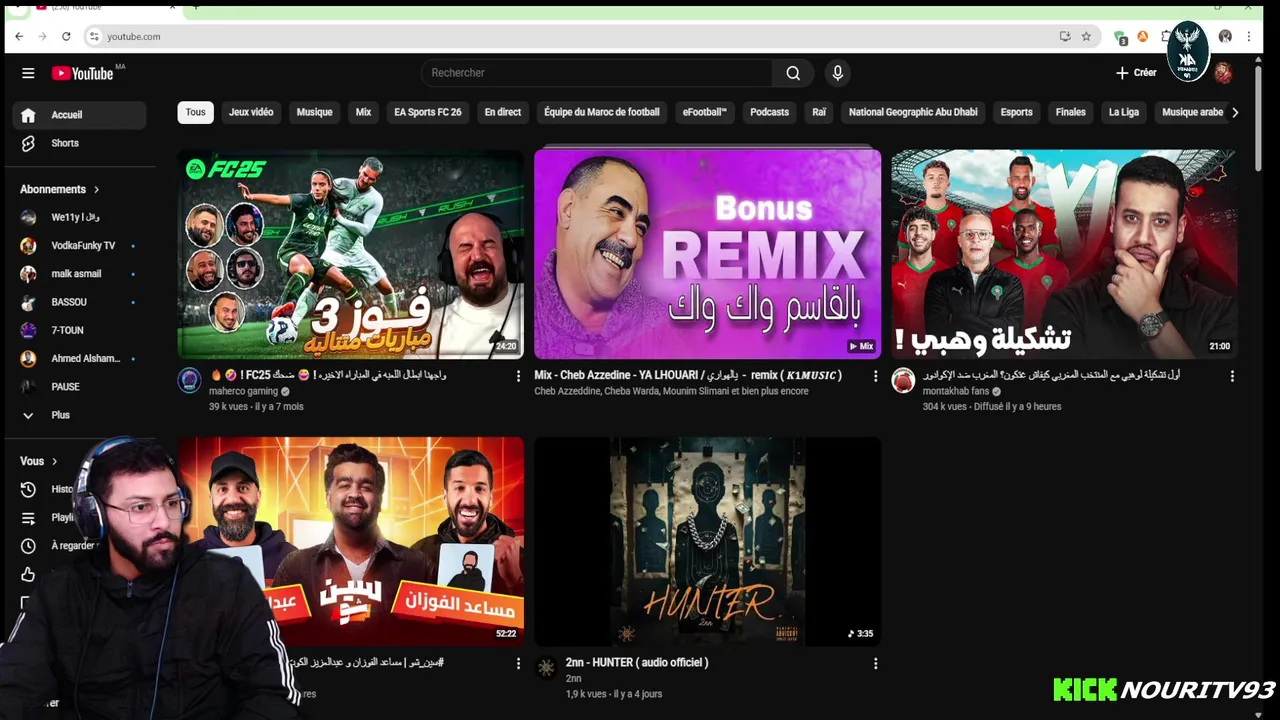Play the Bonus REMIX Cheb Azzedine mix
1280x720 pixels.
pos(707,254)
